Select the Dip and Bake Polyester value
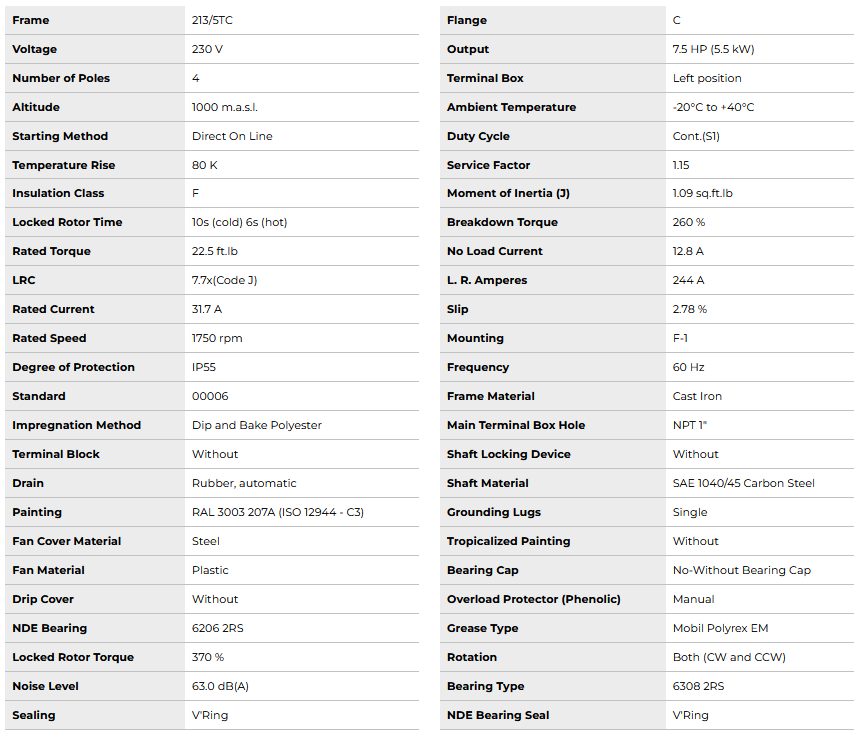The image size is (861, 732). 257,425
